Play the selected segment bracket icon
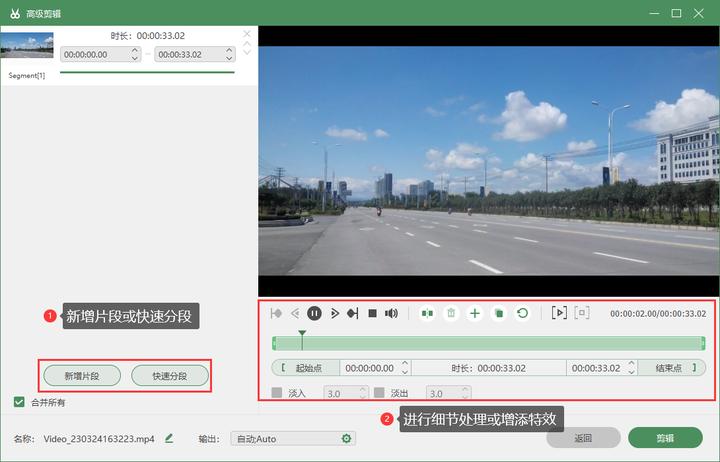 pos(559,313)
